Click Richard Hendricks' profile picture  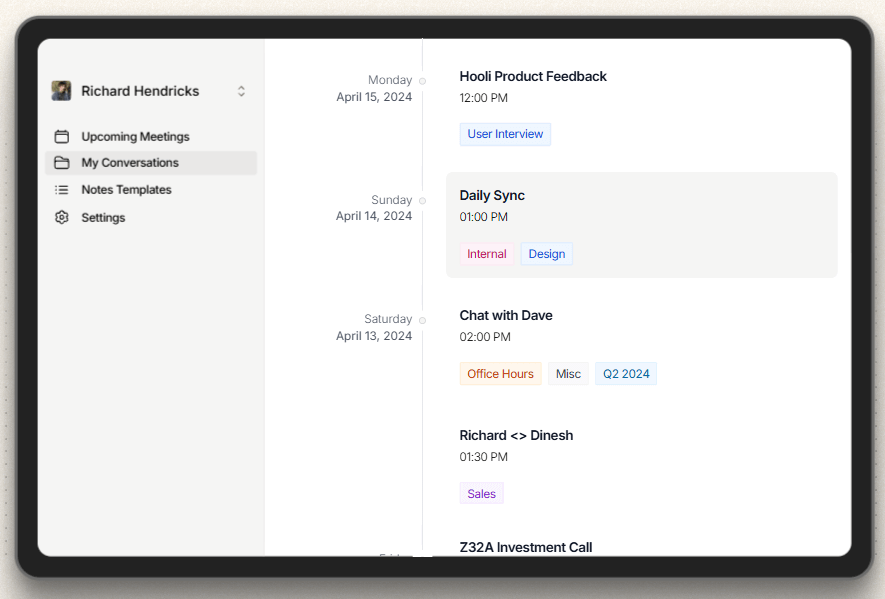click(61, 90)
